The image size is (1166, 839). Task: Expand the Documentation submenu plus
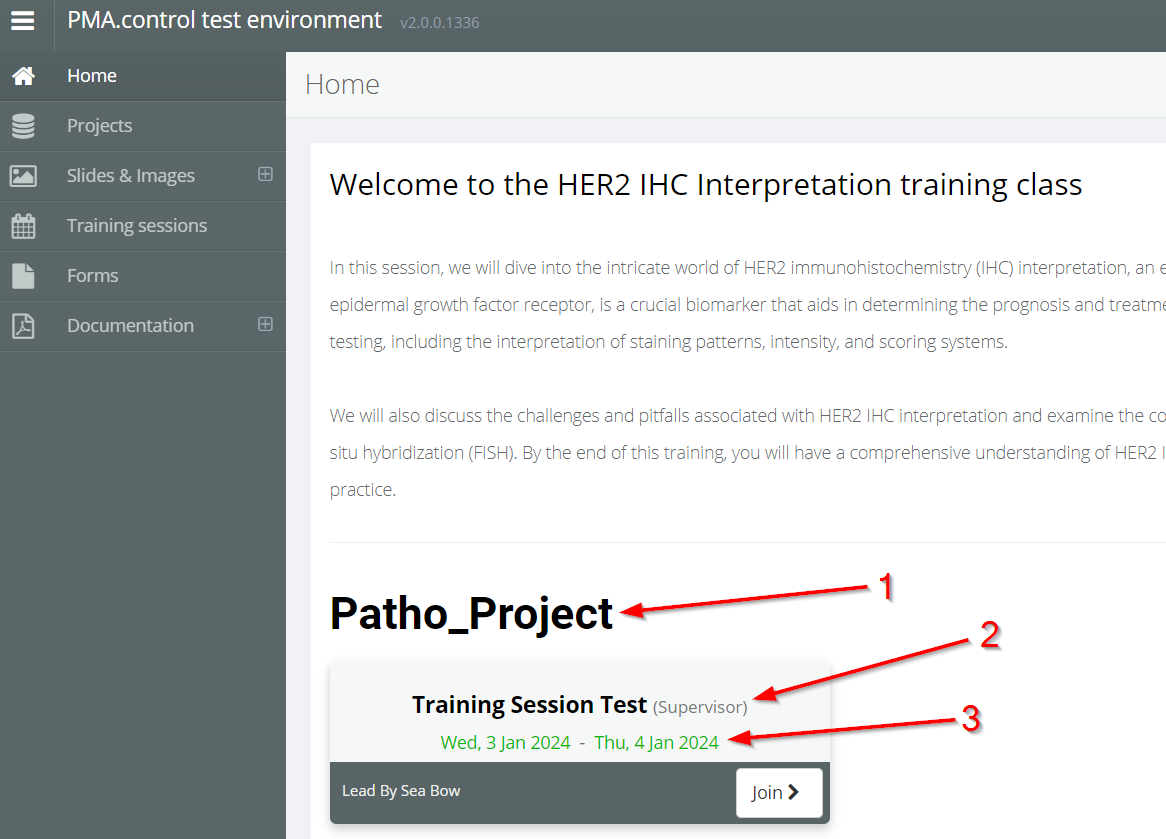click(265, 324)
